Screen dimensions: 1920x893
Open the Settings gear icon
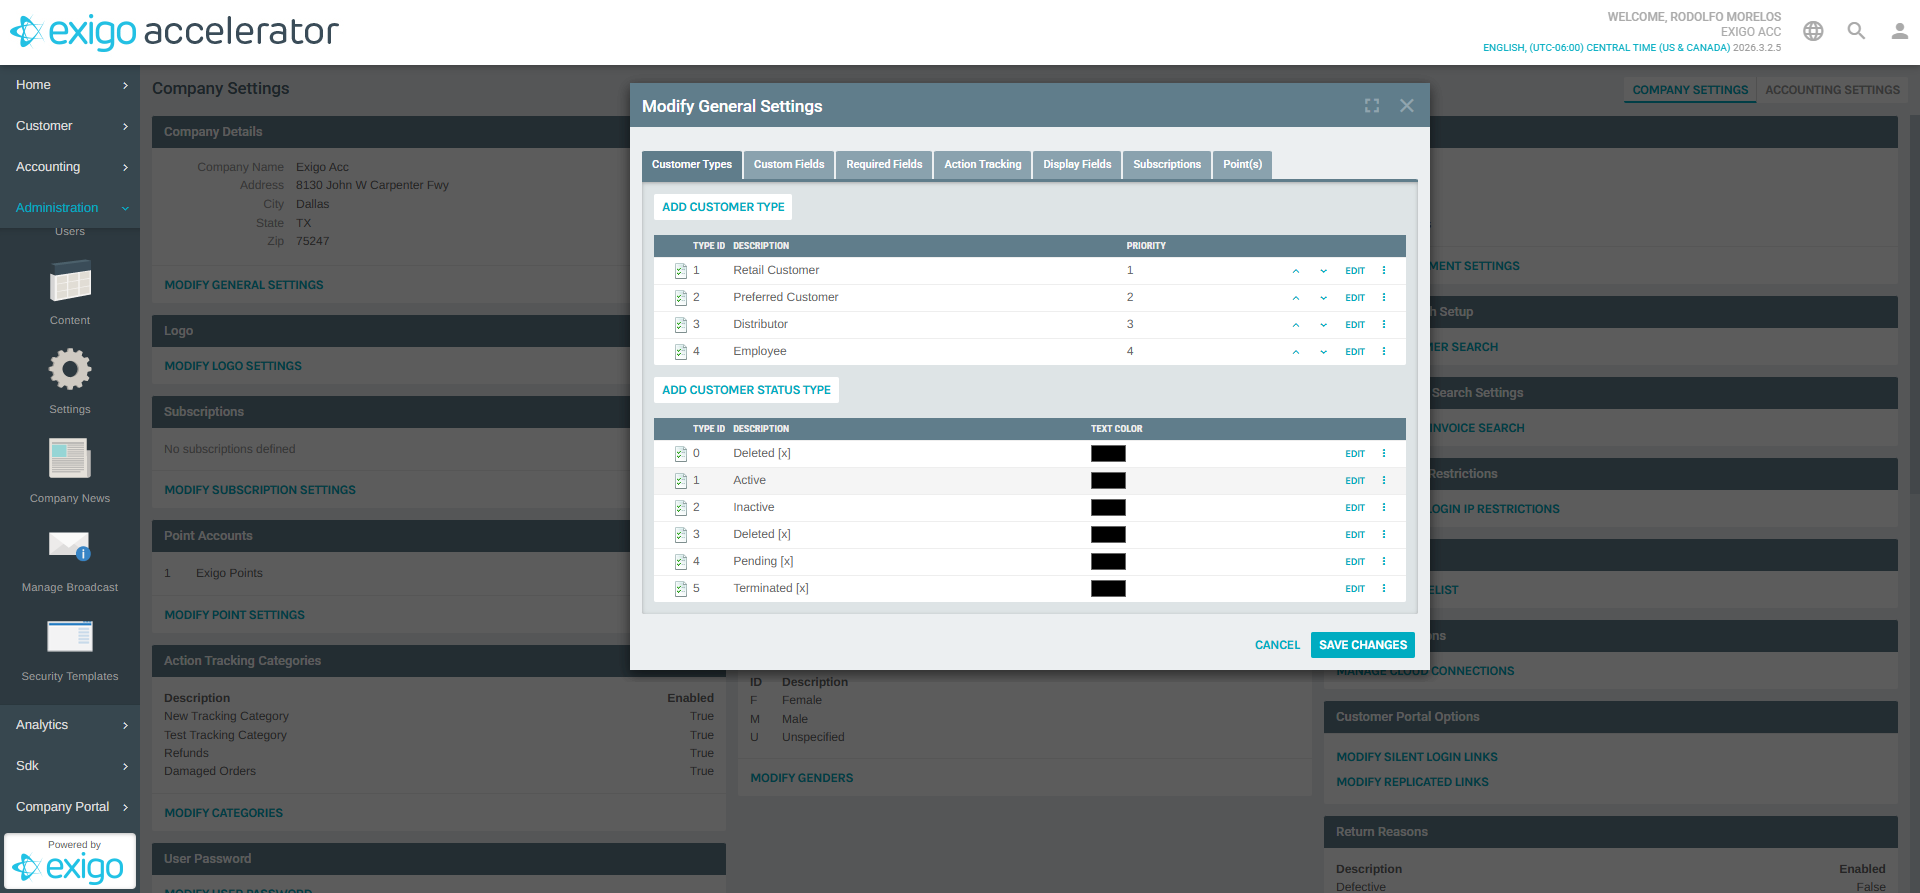point(70,370)
